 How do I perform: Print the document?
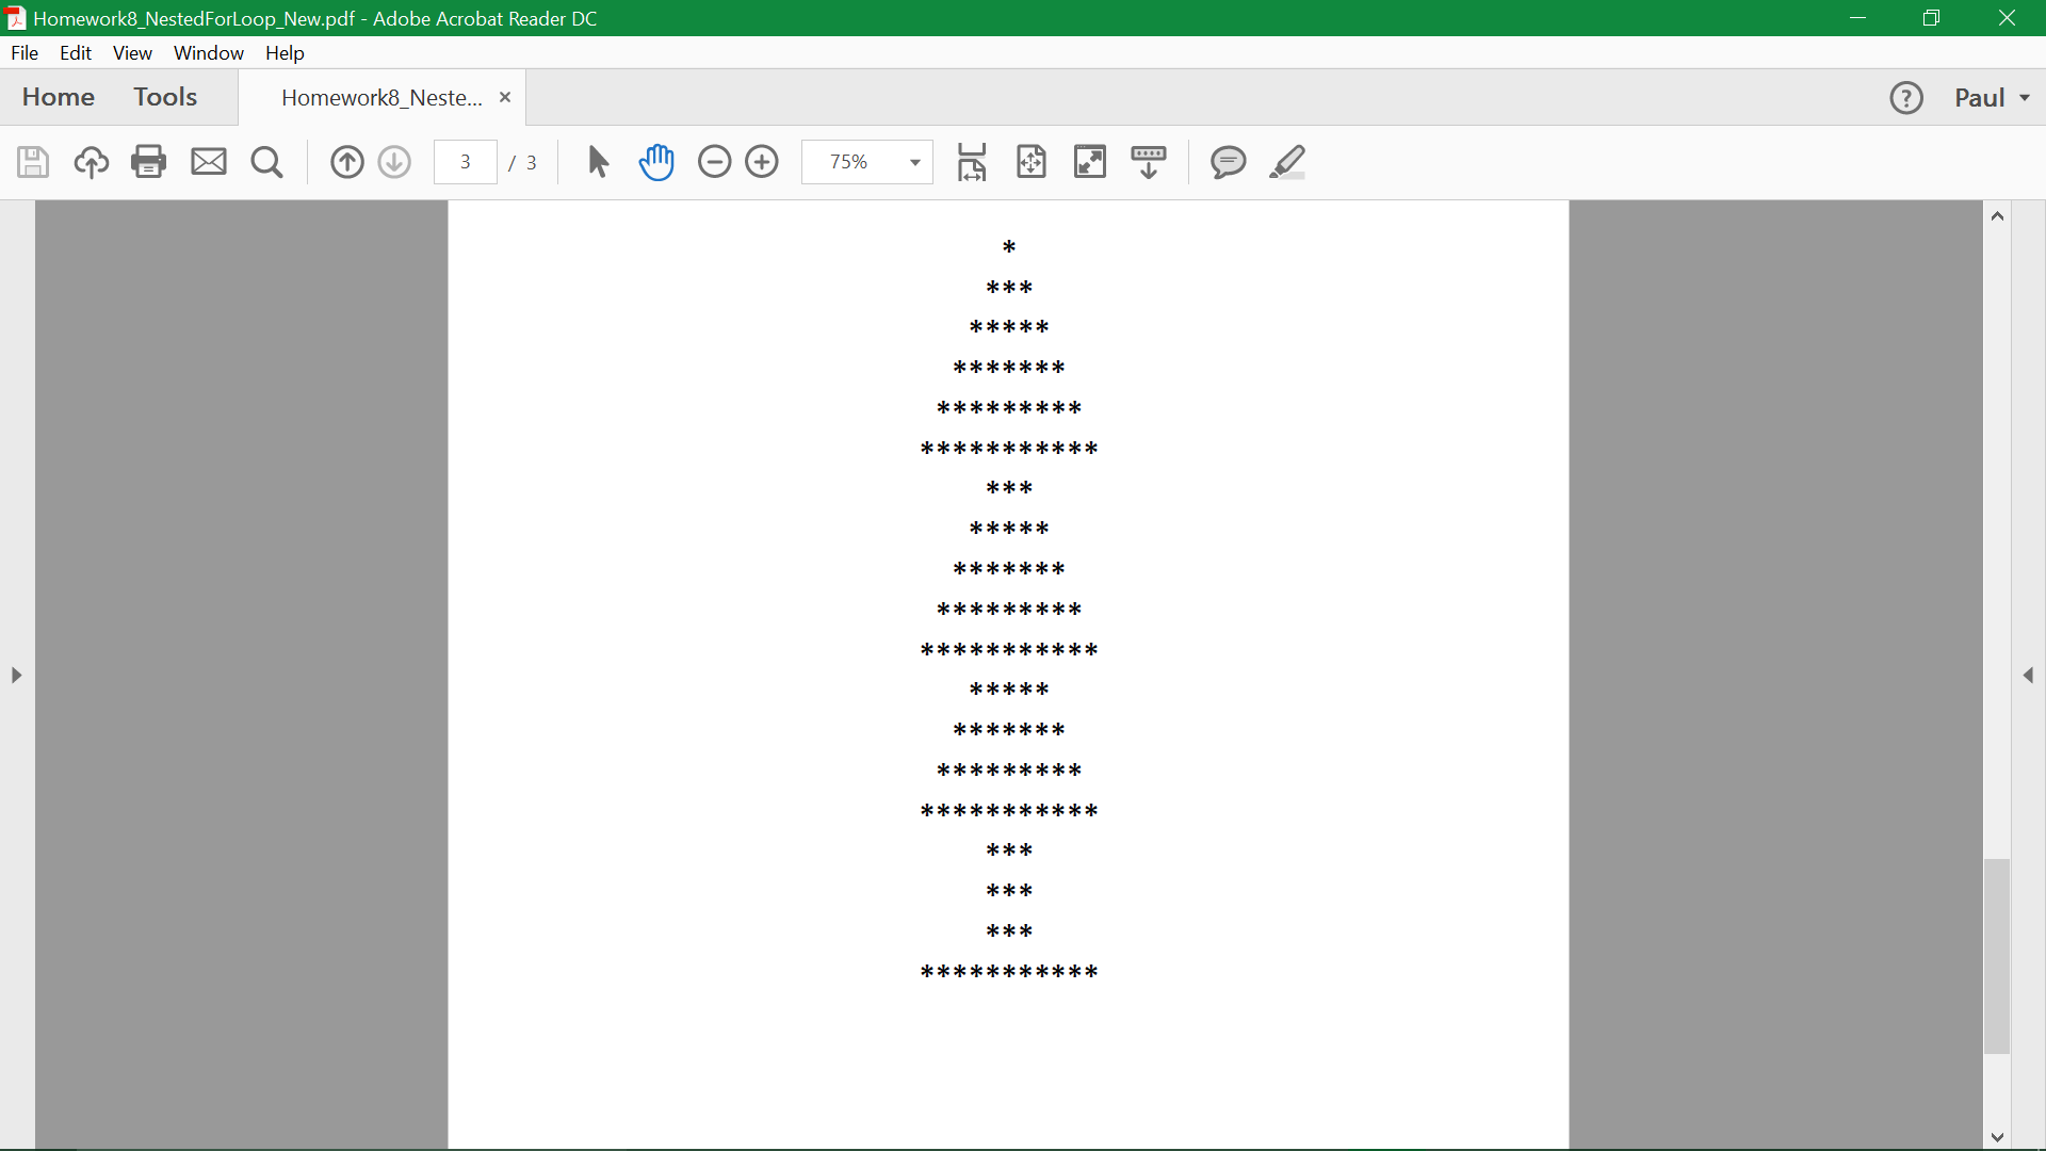(x=149, y=161)
